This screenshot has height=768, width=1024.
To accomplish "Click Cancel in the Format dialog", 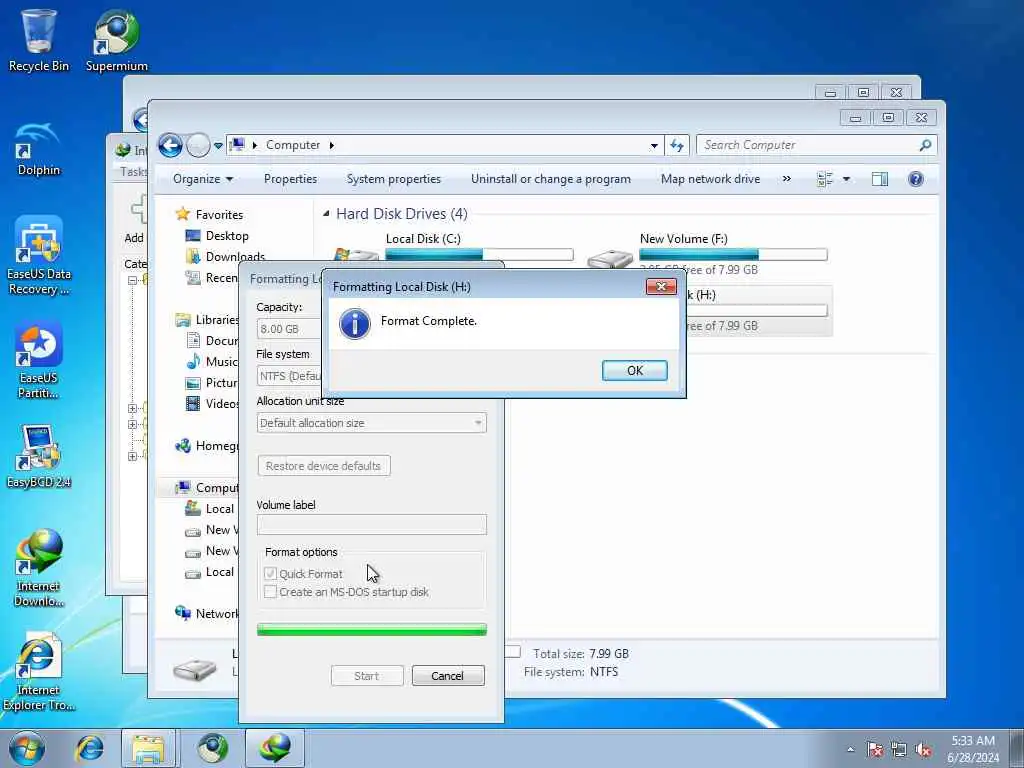I will click(x=448, y=676).
